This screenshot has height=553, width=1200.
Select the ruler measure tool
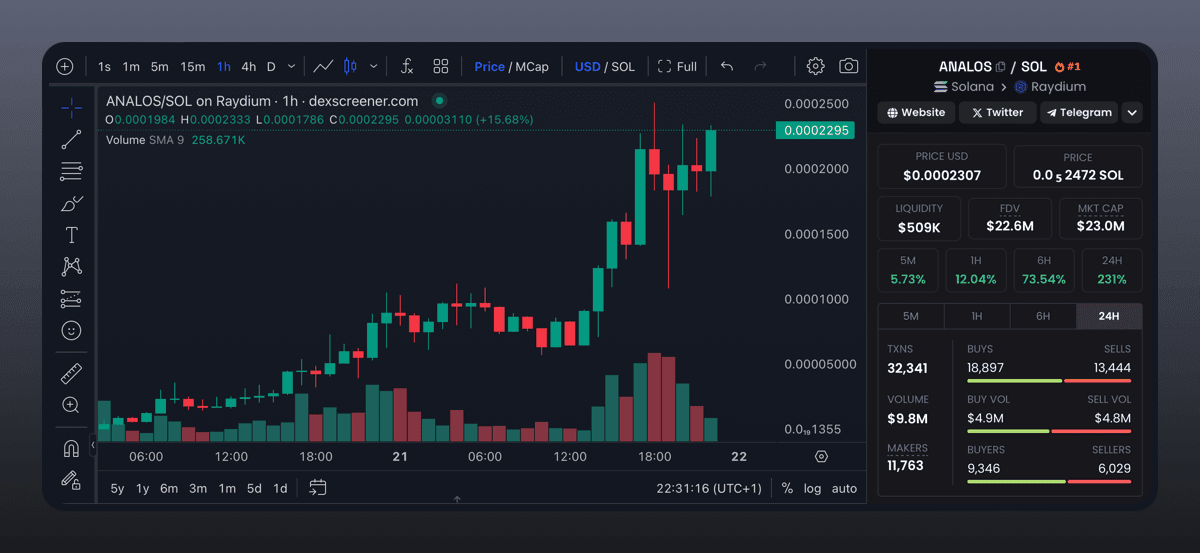(x=71, y=374)
